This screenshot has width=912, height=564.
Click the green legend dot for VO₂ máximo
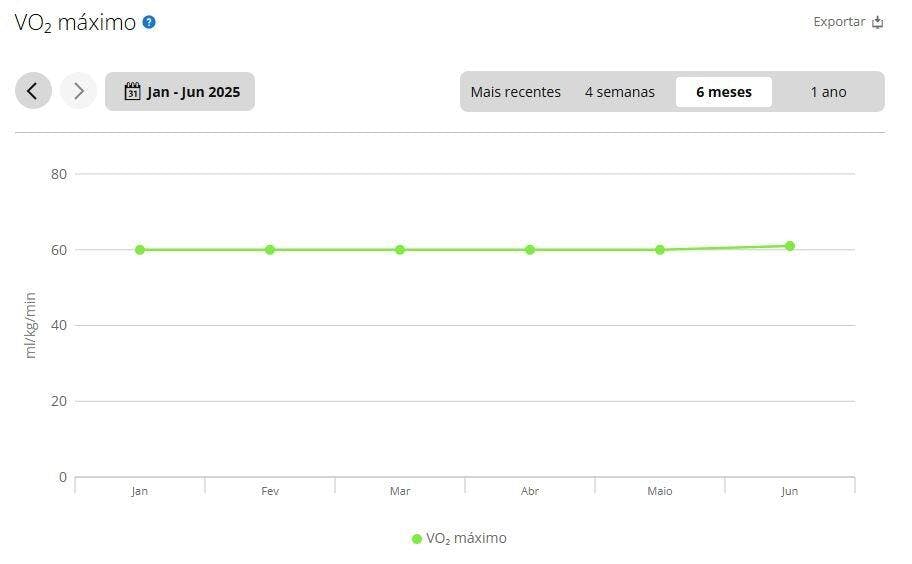coord(416,539)
